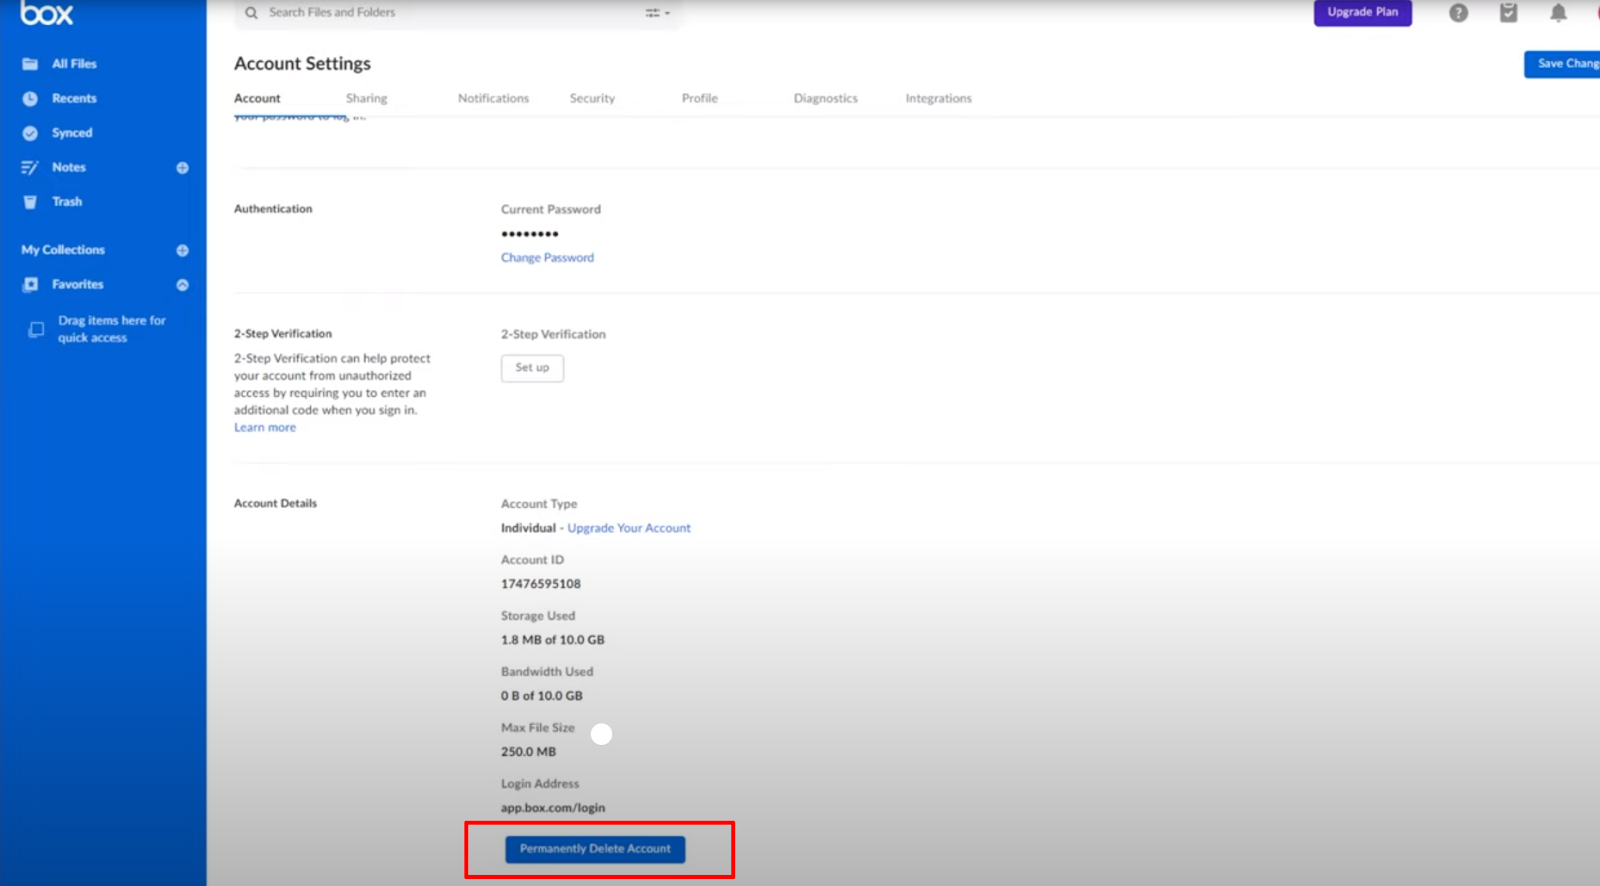Click the Box logo
Viewport: 1600px width, 886px height.
[47, 13]
